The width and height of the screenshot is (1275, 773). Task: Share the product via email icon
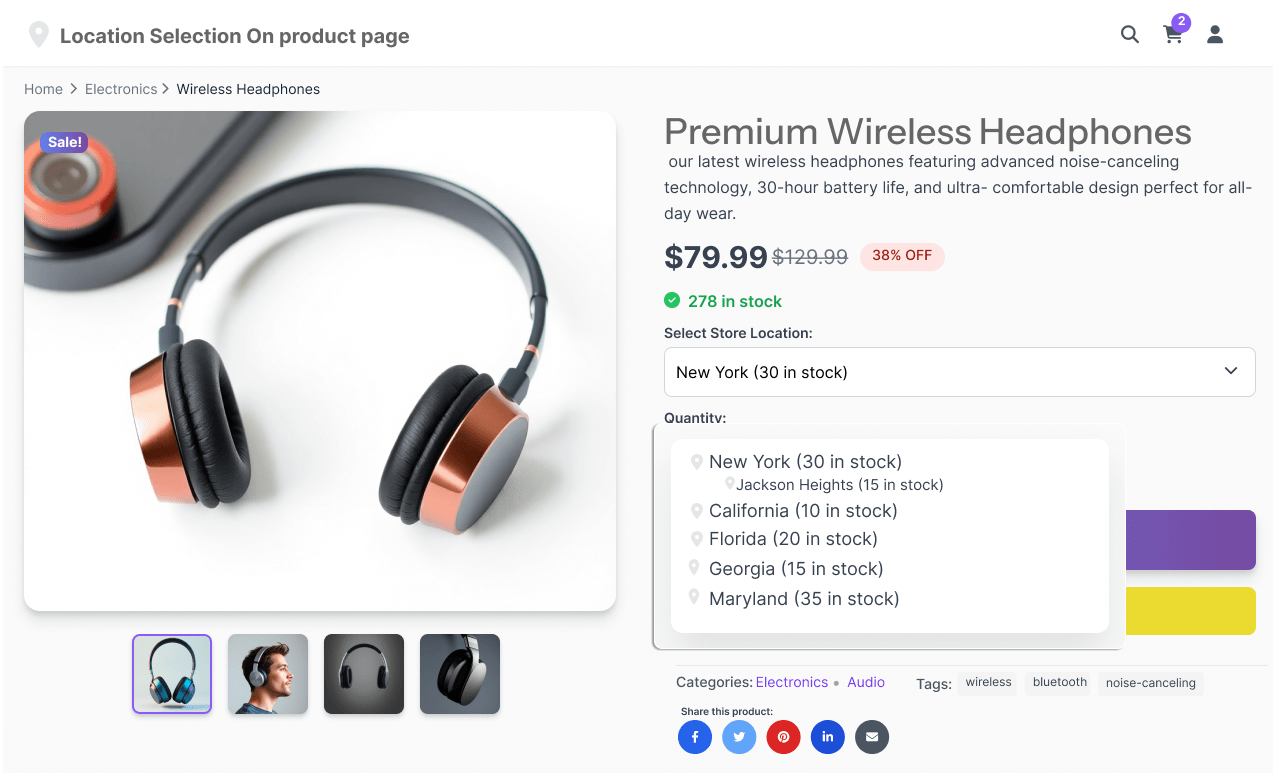871,737
